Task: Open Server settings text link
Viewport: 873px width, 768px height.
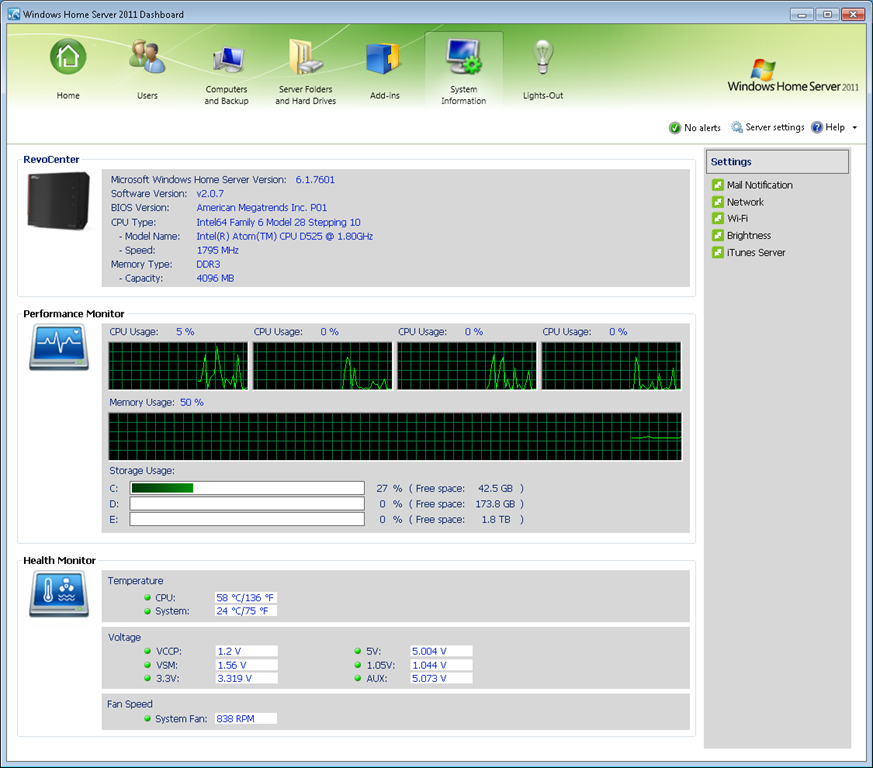Action: click(775, 128)
